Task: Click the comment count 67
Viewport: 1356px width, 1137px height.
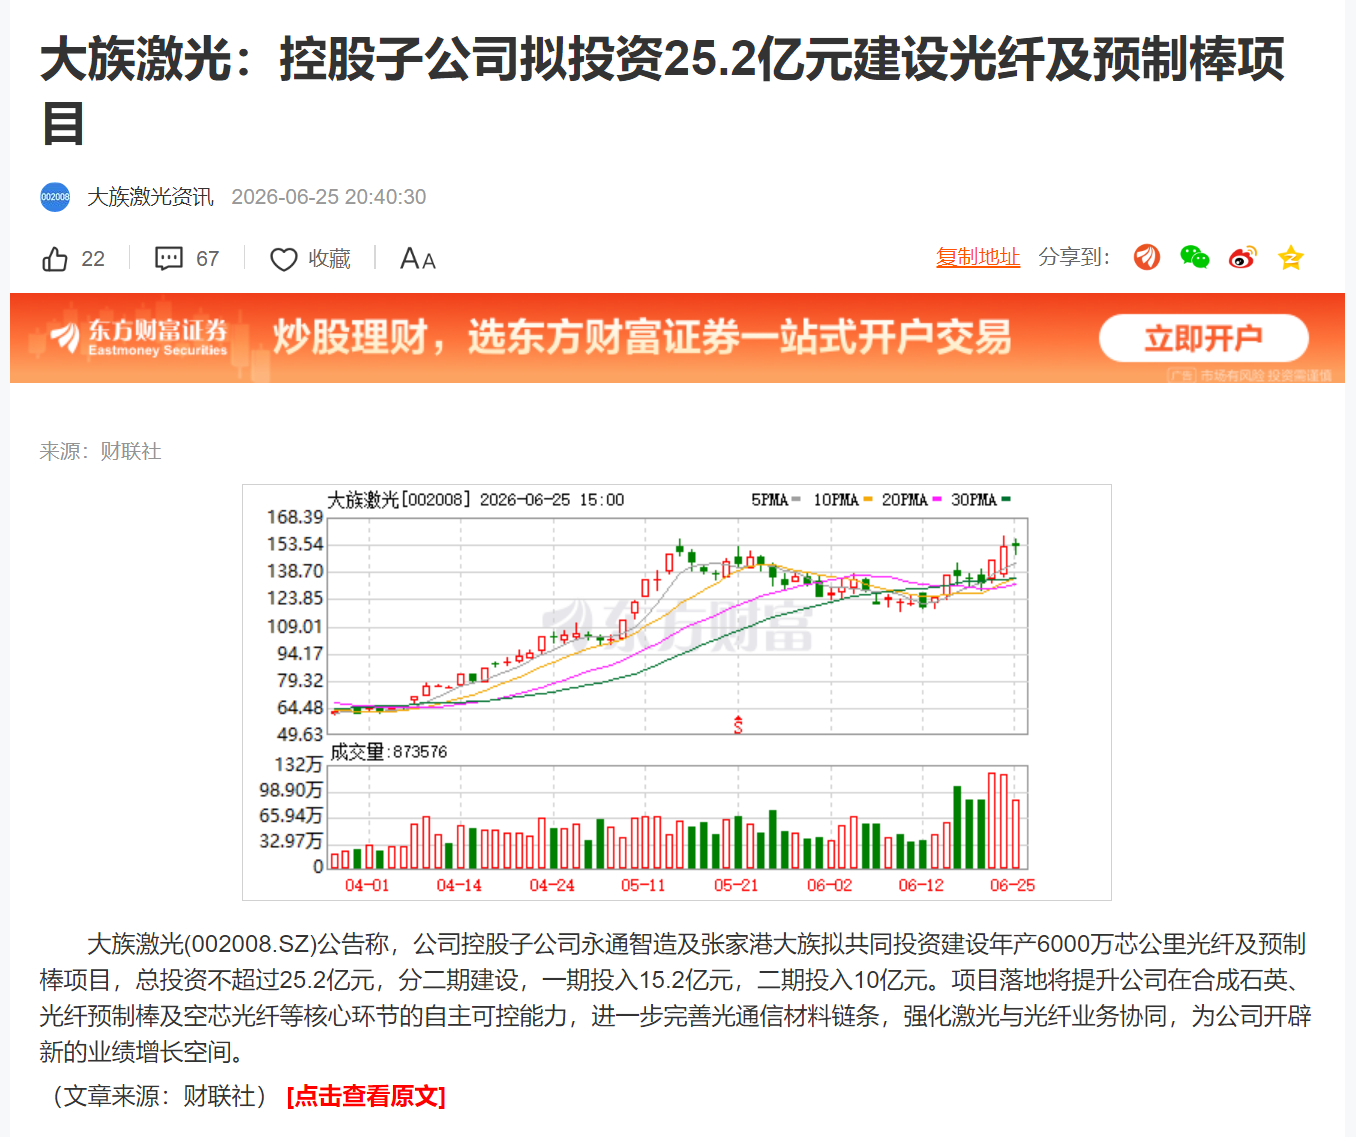Action: tap(207, 259)
